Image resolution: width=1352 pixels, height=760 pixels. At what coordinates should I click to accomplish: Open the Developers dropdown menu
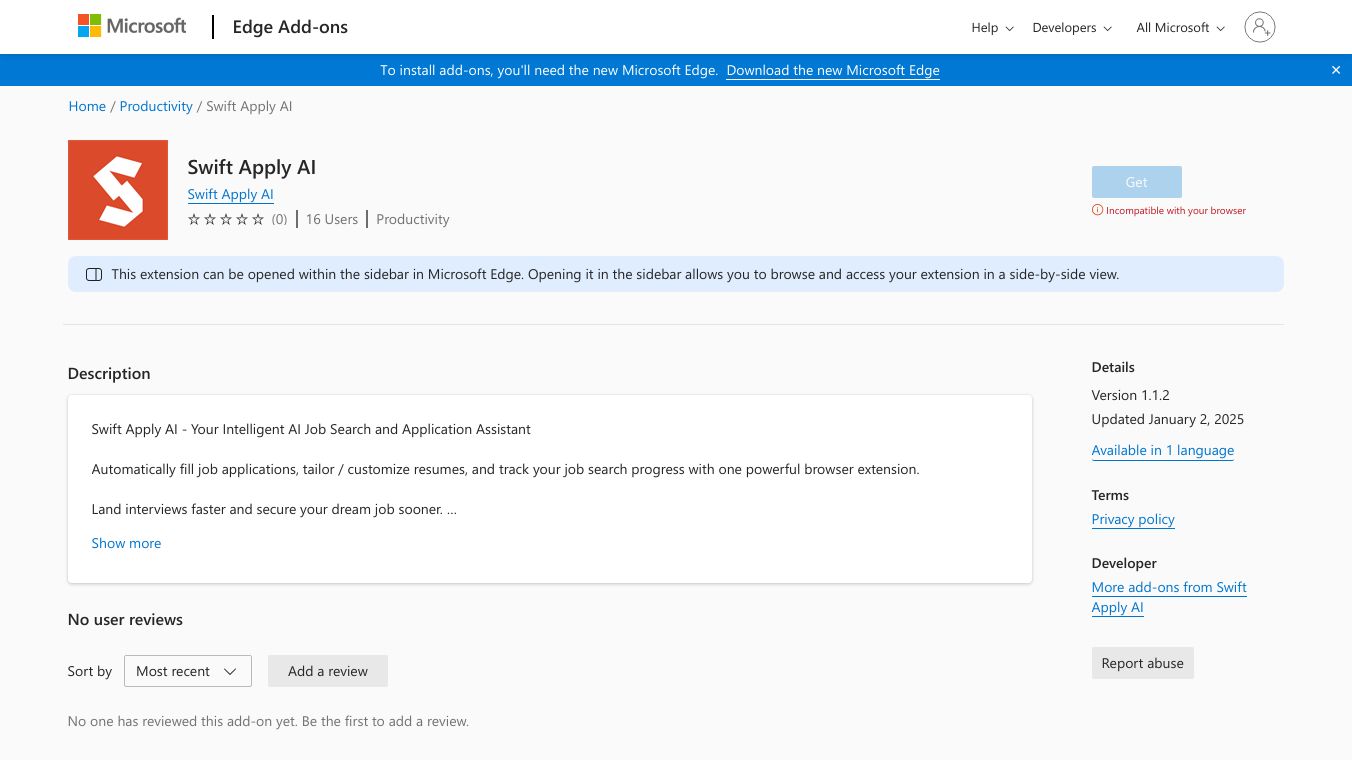[1072, 28]
